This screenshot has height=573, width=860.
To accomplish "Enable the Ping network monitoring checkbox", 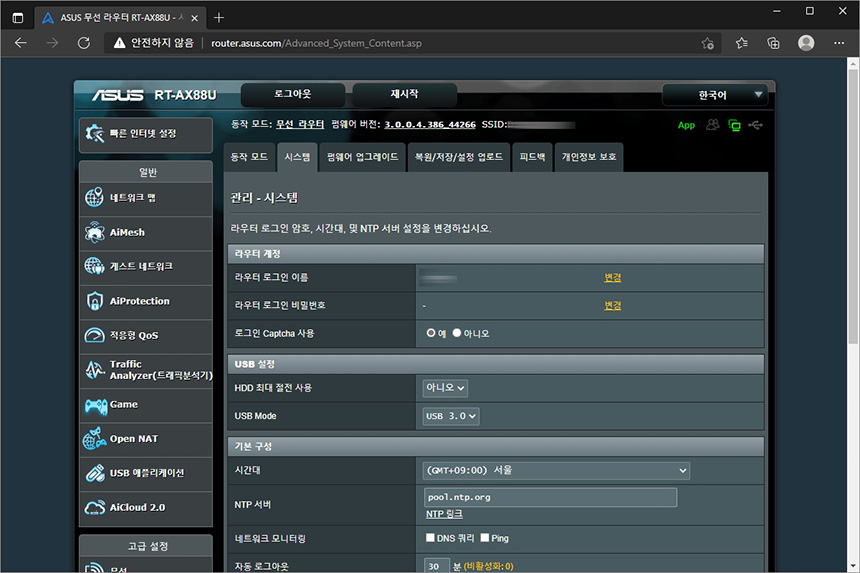I will pos(485,537).
